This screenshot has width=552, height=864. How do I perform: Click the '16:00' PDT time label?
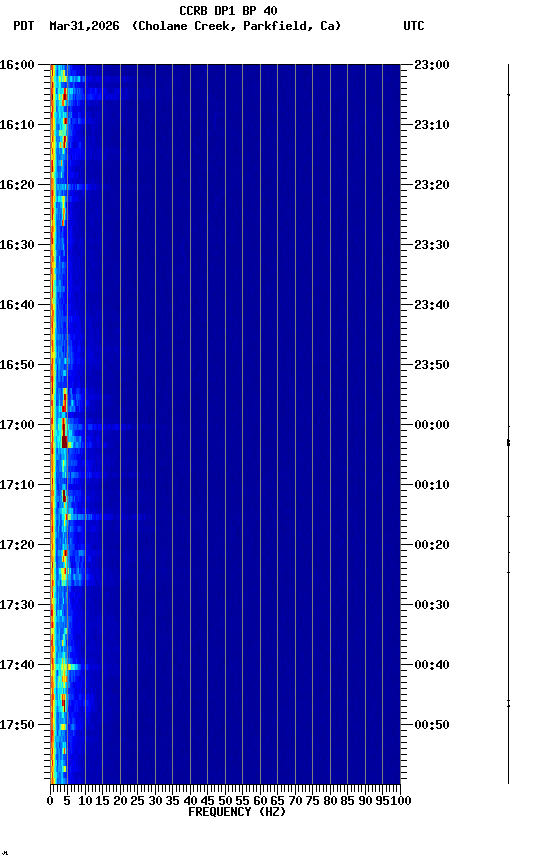pos(17,65)
